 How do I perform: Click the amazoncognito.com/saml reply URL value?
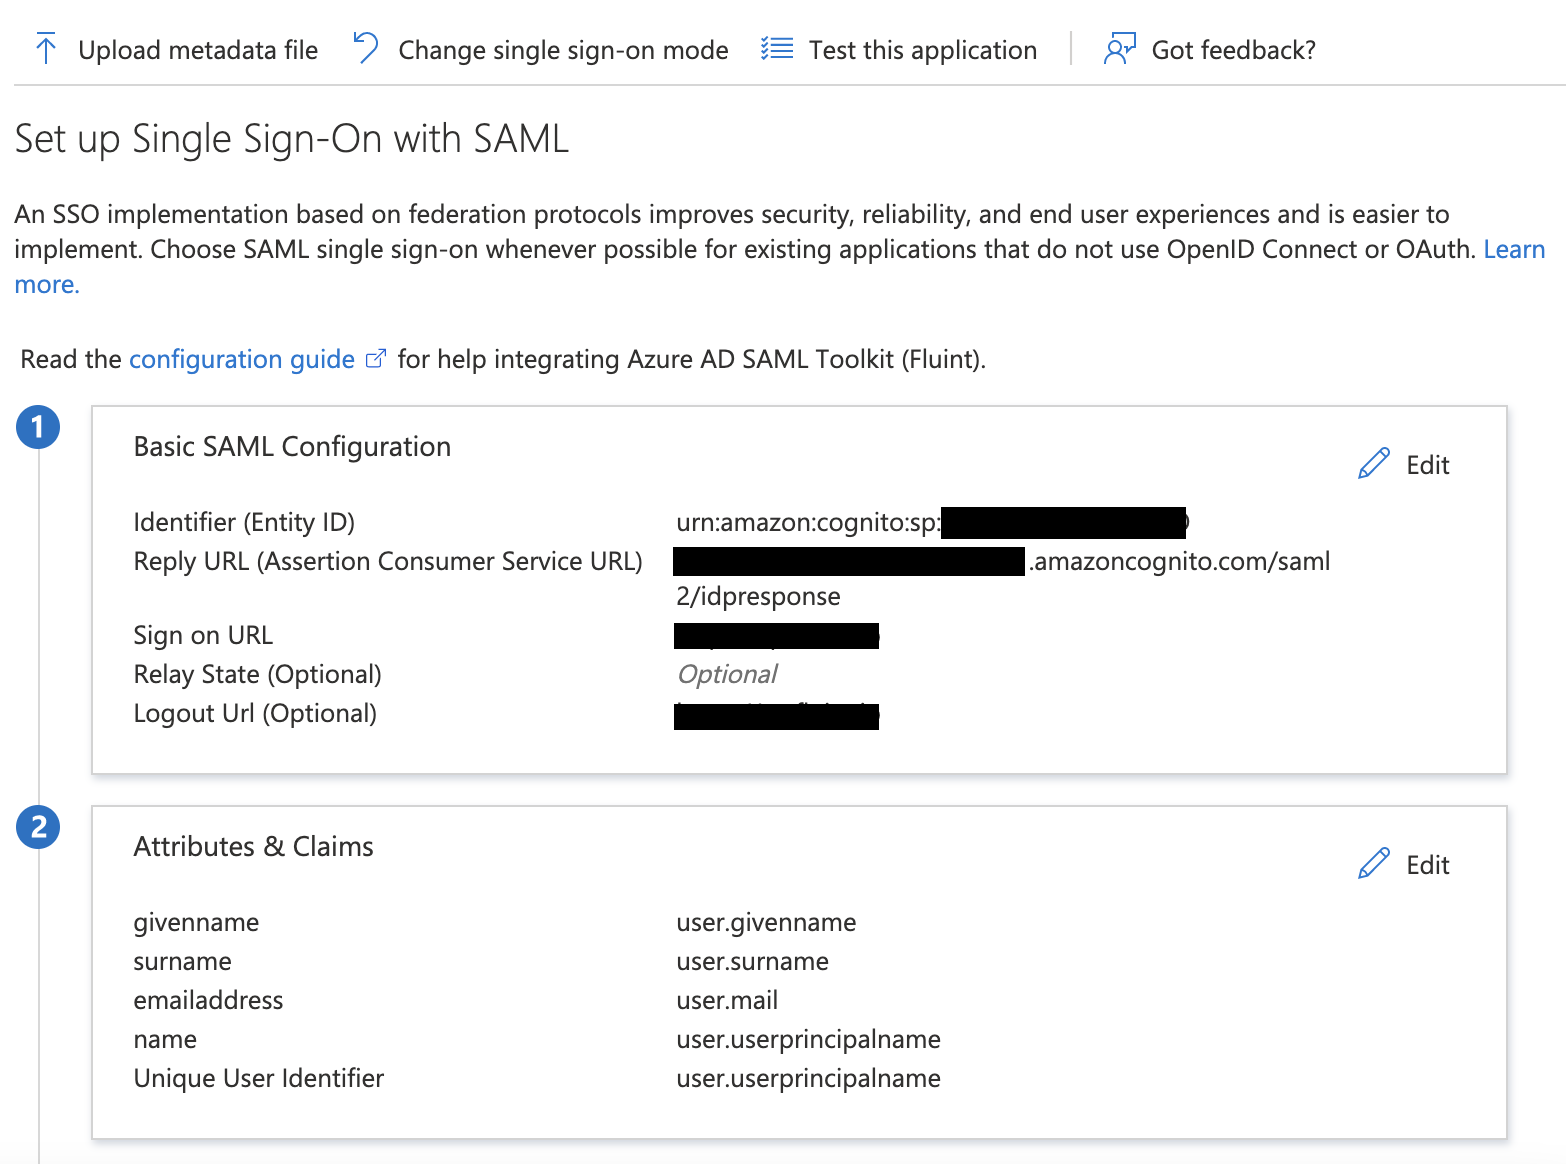pyautogui.click(x=1003, y=578)
